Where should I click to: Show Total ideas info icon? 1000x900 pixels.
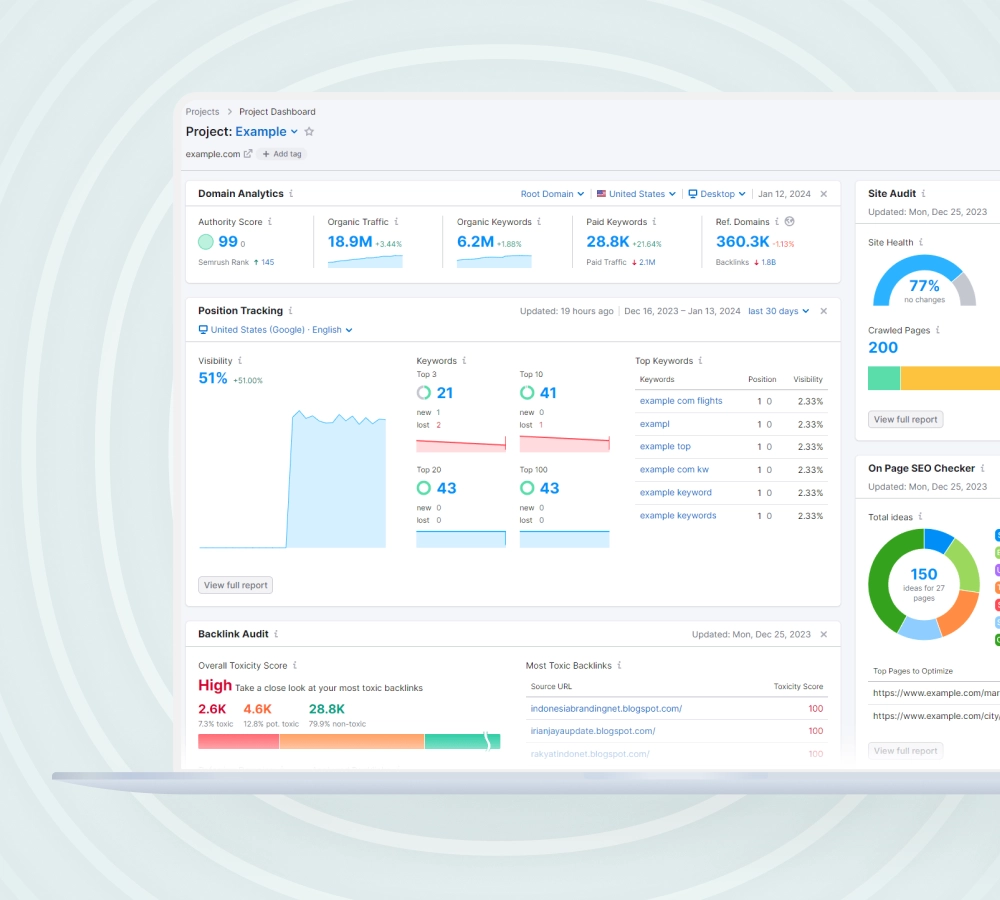pos(920,517)
